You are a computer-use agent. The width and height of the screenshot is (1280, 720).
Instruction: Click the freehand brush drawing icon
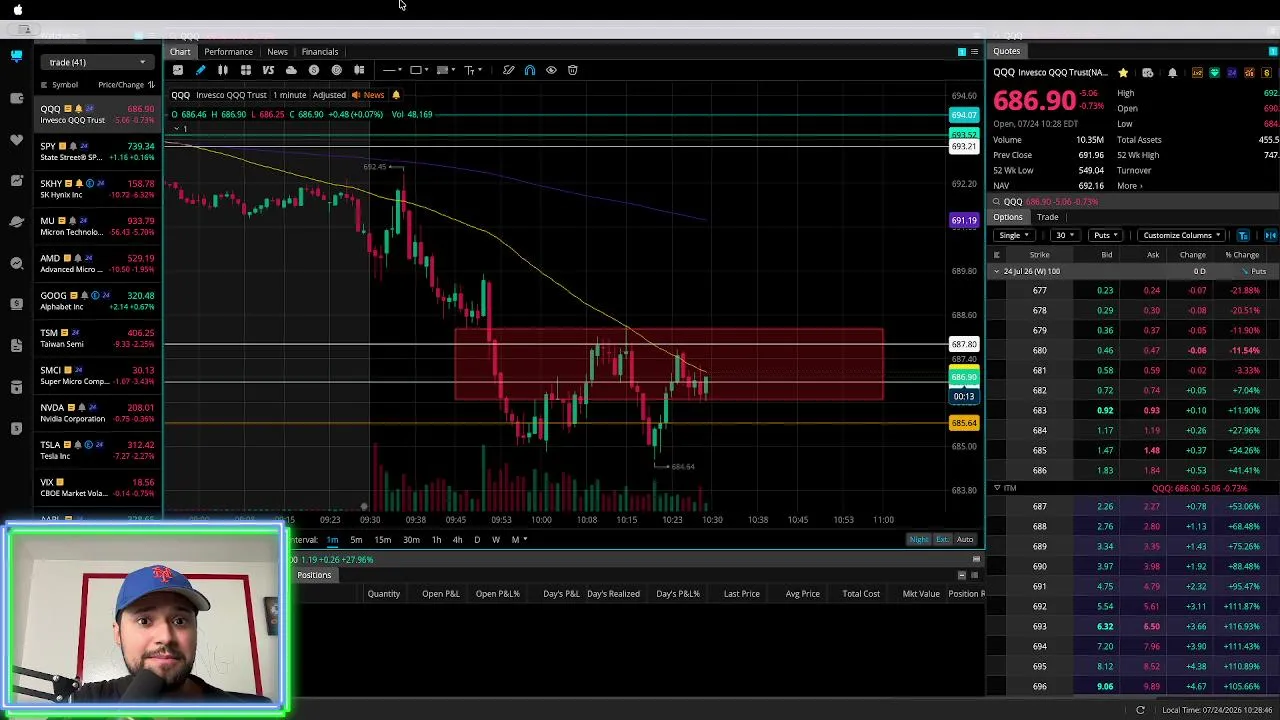(508, 70)
